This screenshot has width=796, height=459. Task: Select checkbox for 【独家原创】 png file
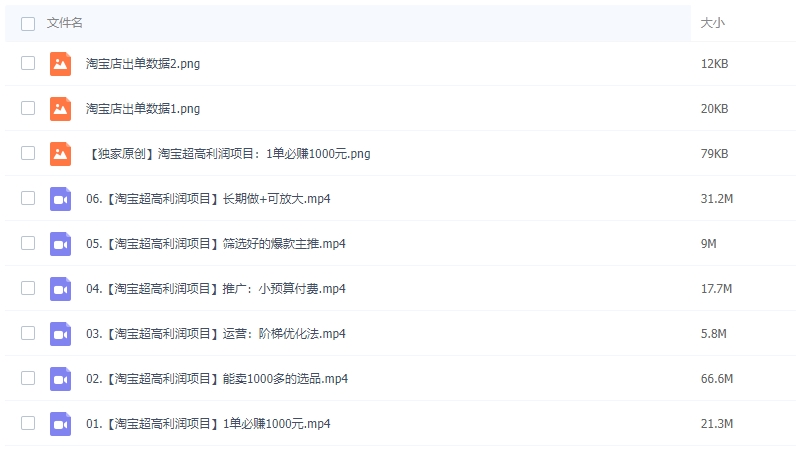[28, 153]
